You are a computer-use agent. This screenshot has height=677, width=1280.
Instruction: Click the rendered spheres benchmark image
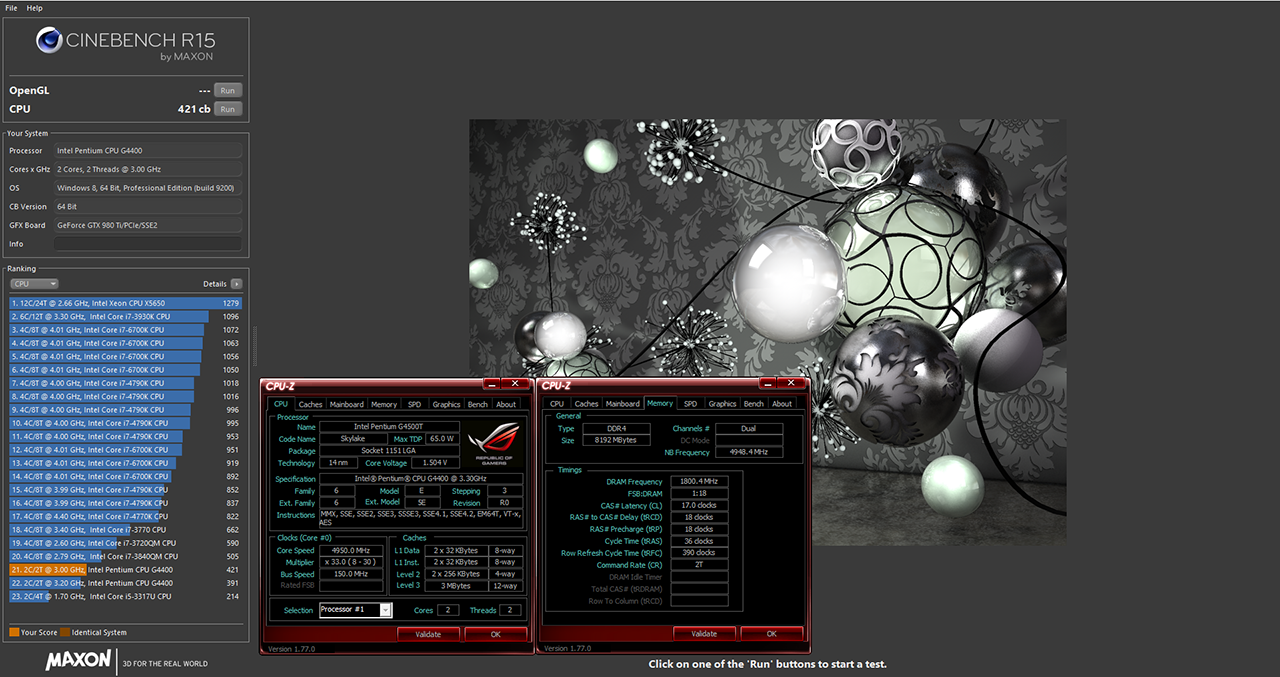767,332
